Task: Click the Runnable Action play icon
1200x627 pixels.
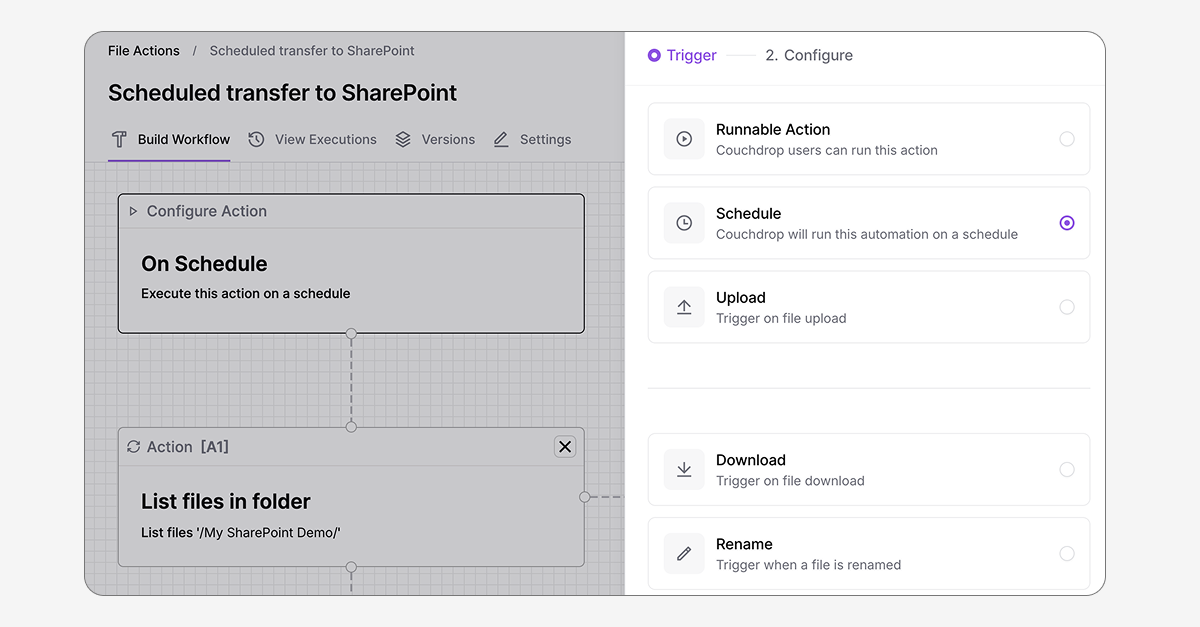Action: click(684, 139)
